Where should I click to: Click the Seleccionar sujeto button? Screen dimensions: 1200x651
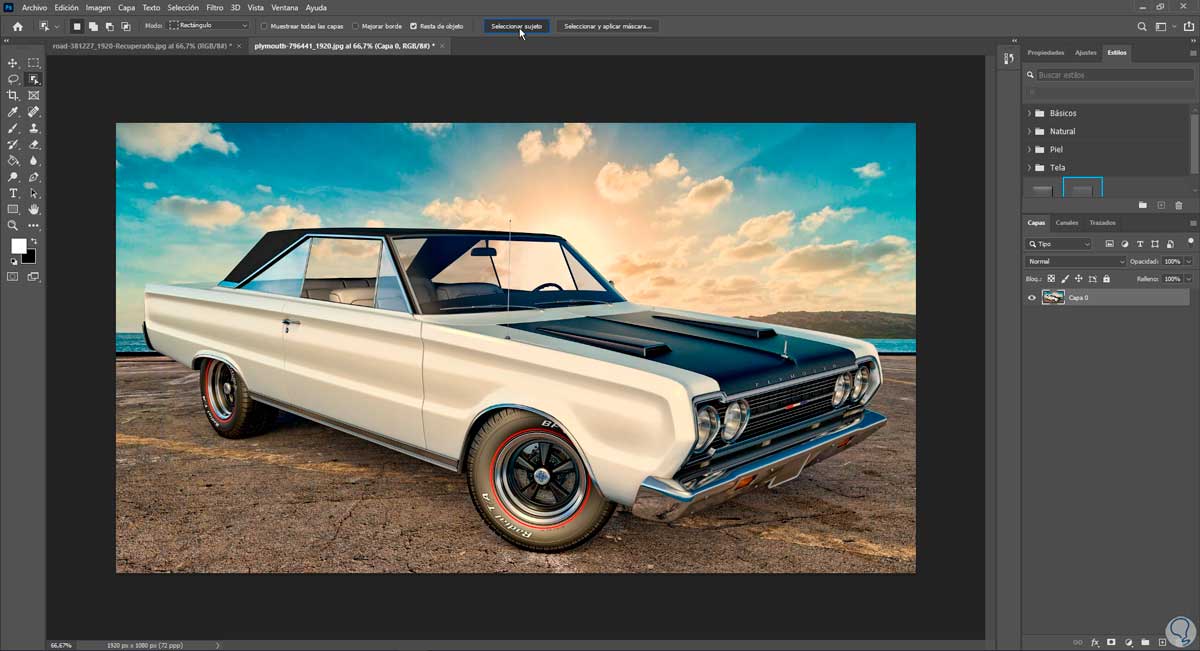pyautogui.click(x=516, y=26)
